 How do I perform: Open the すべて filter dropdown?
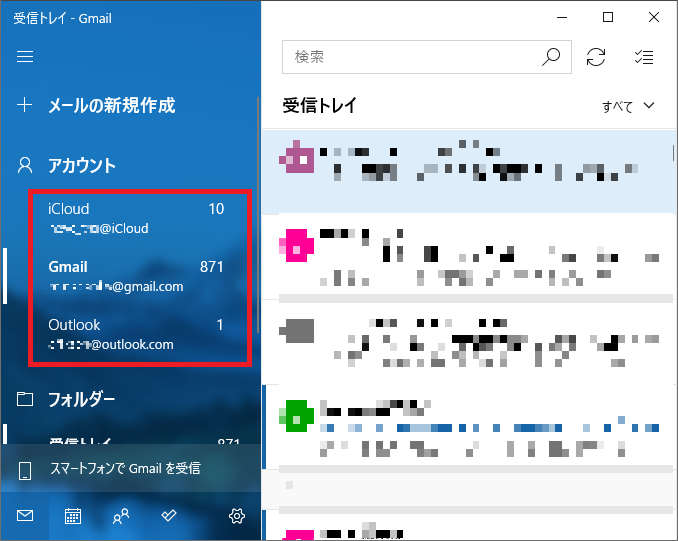tap(628, 106)
